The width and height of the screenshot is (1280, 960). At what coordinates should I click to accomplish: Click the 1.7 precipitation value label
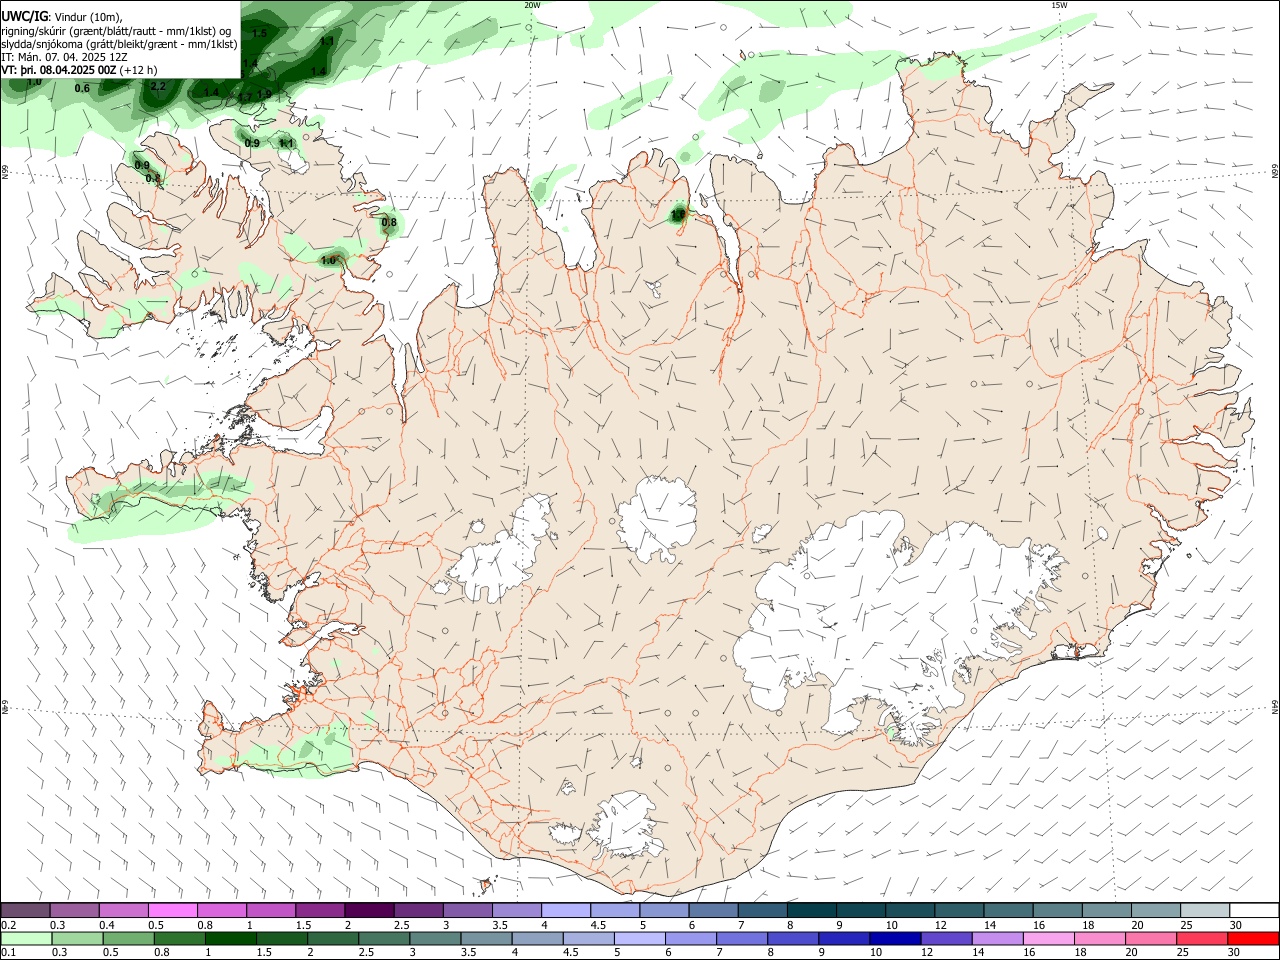click(x=245, y=97)
